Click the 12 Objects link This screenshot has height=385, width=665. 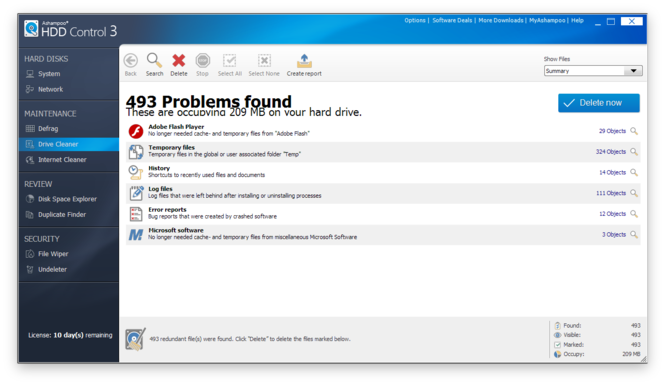(x=612, y=214)
